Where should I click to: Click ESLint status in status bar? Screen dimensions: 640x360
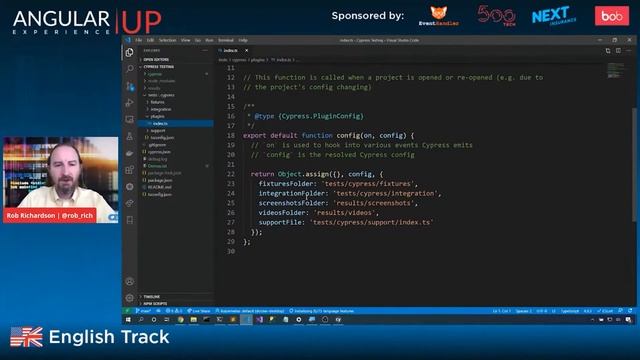(605, 311)
